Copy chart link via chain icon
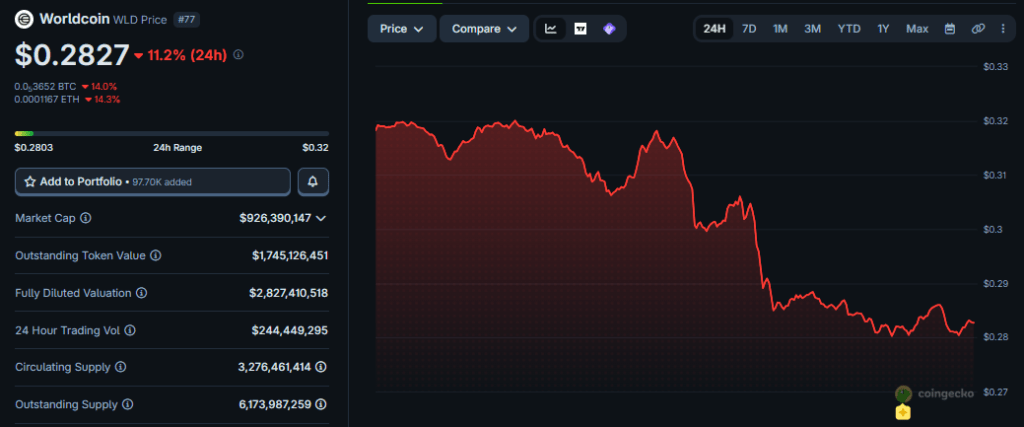This screenshot has height=427, width=1024. (978, 29)
